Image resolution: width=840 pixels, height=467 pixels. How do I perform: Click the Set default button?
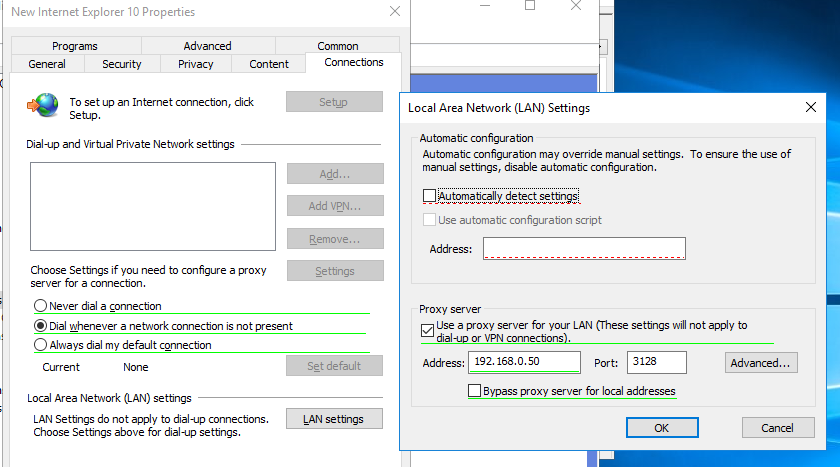(334, 366)
